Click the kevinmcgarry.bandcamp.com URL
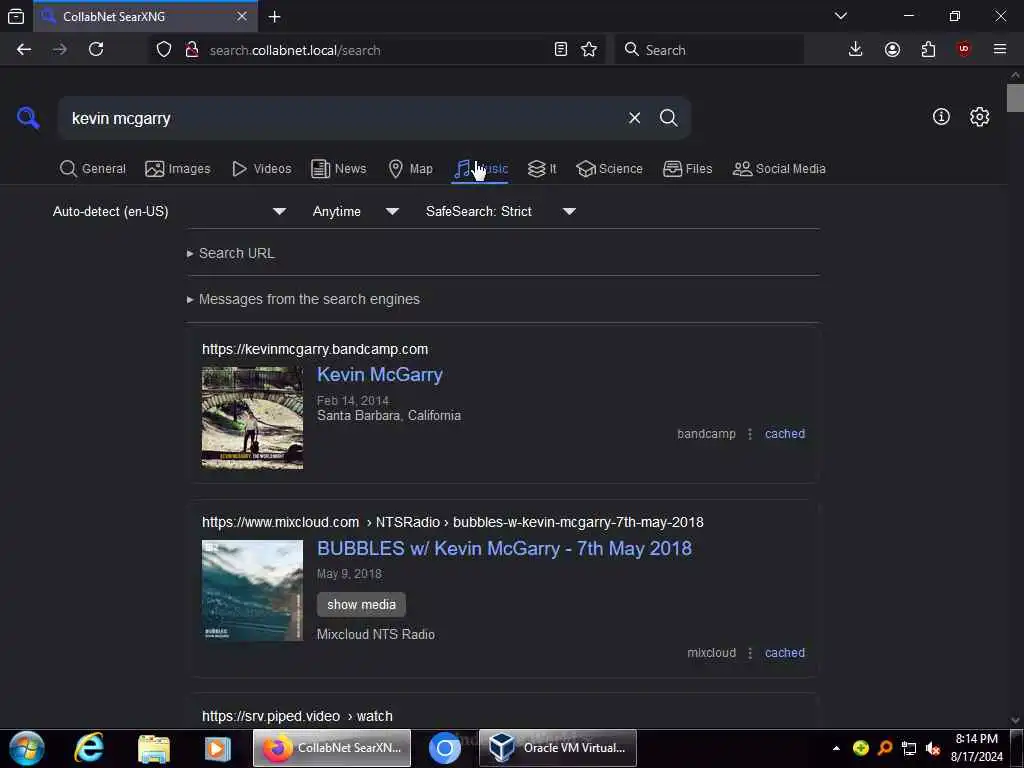The image size is (1024, 768). (315, 349)
